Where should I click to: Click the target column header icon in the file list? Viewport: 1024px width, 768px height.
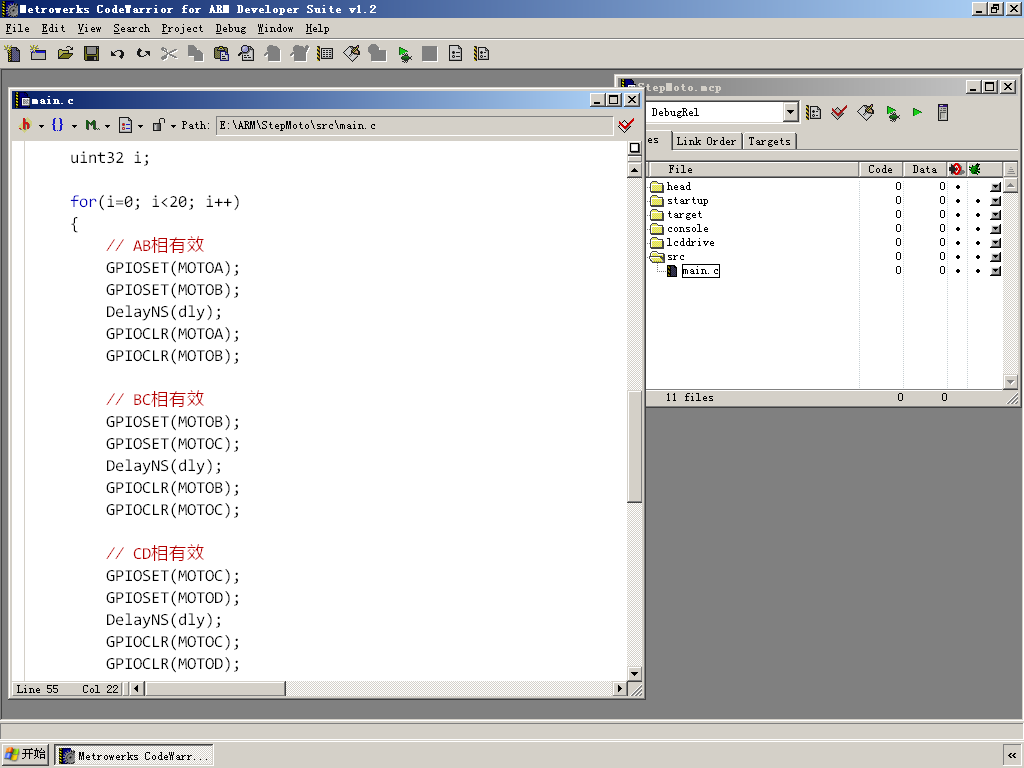point(956,169)
